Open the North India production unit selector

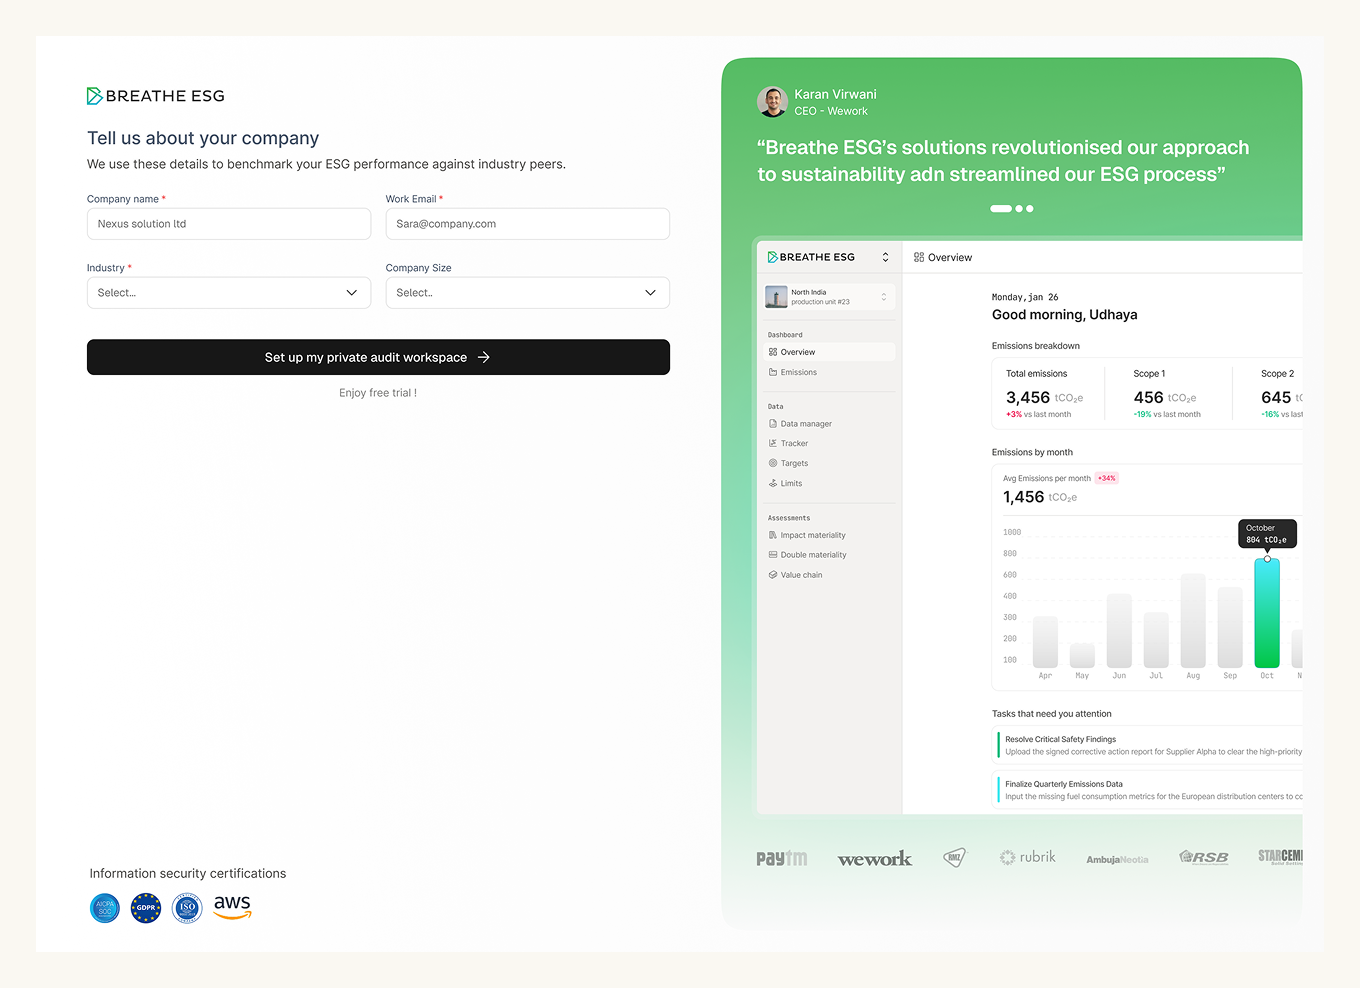(828, 297)
